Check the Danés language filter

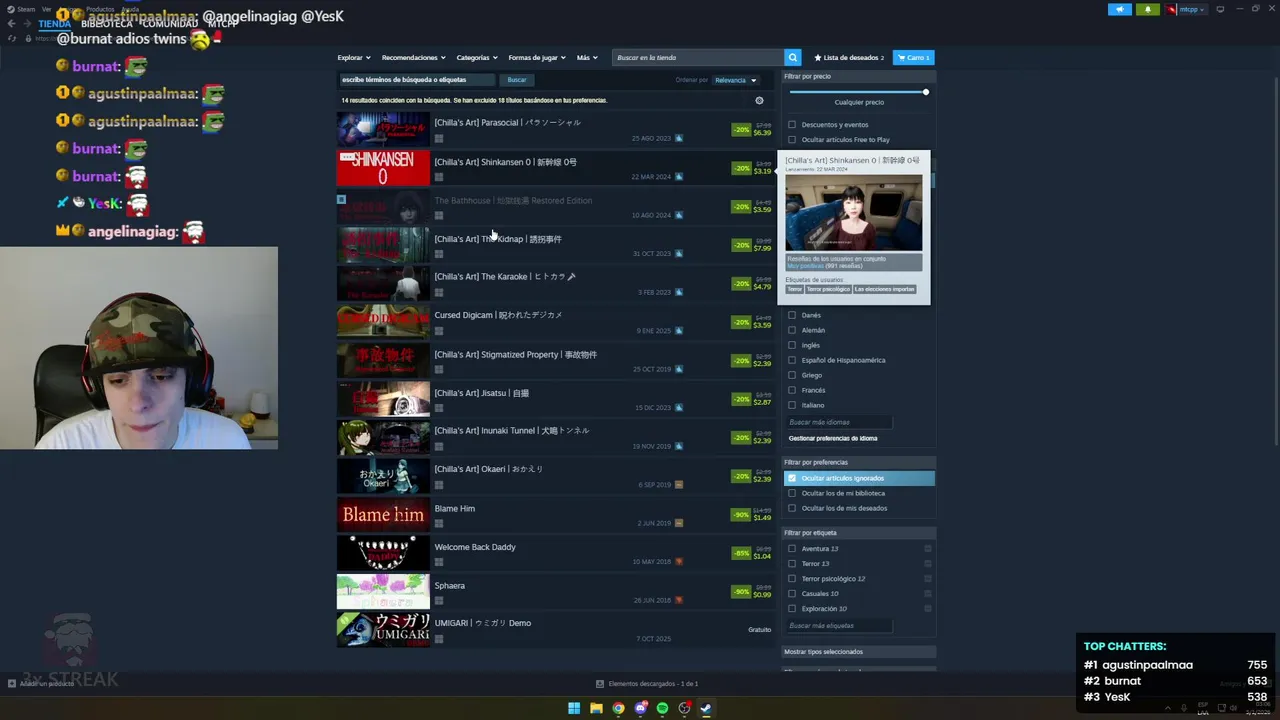click(x=792, y=315)
